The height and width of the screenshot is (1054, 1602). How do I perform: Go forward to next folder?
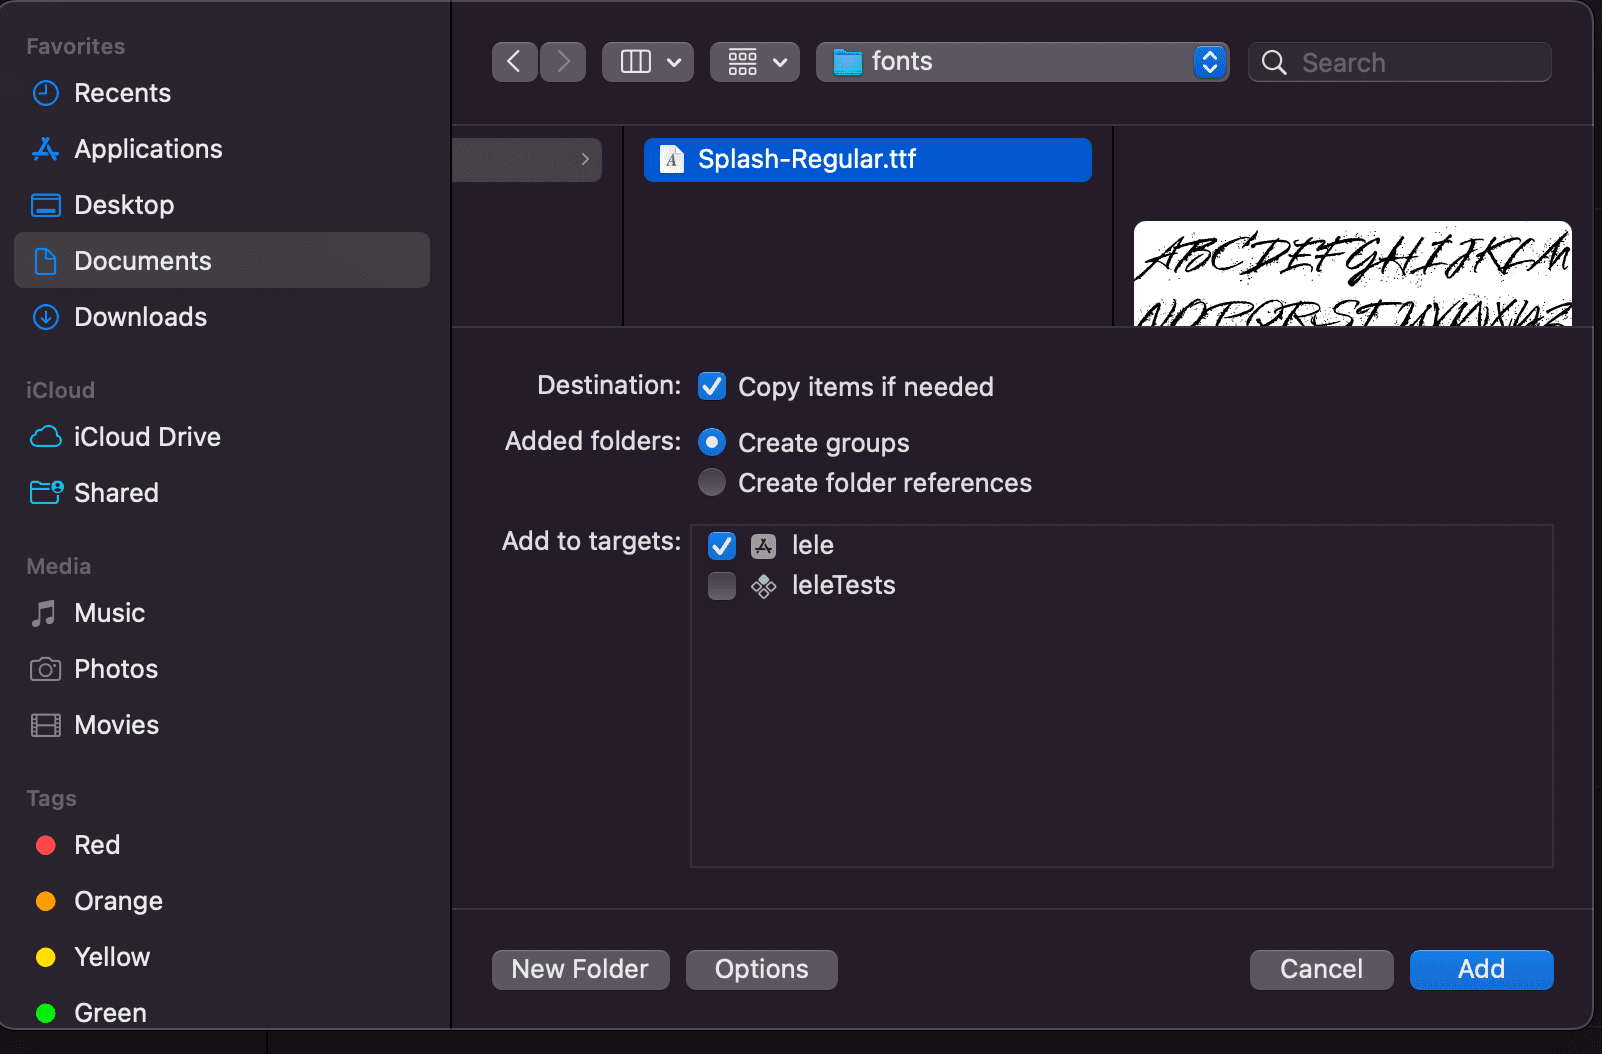pos(563,62)
